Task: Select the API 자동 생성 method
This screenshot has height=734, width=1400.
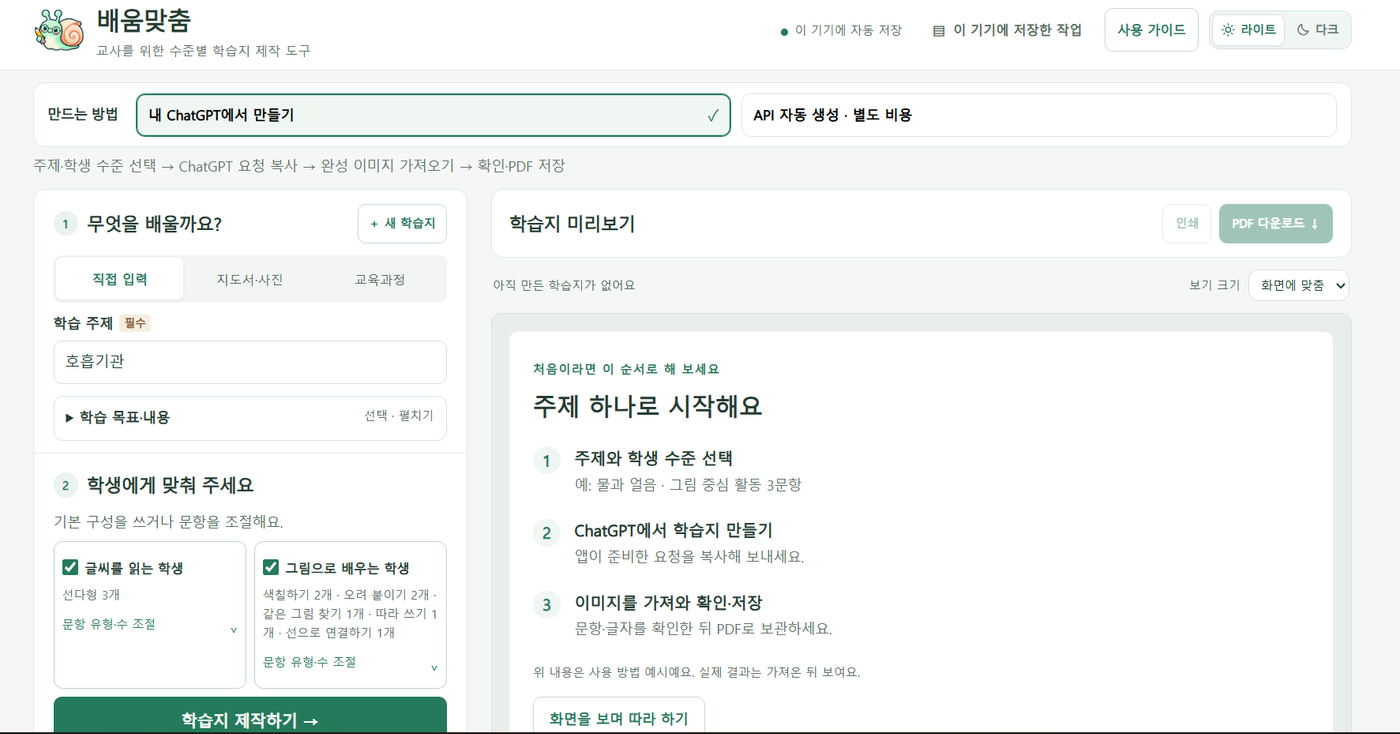Action: click(x=1038, y=115)
